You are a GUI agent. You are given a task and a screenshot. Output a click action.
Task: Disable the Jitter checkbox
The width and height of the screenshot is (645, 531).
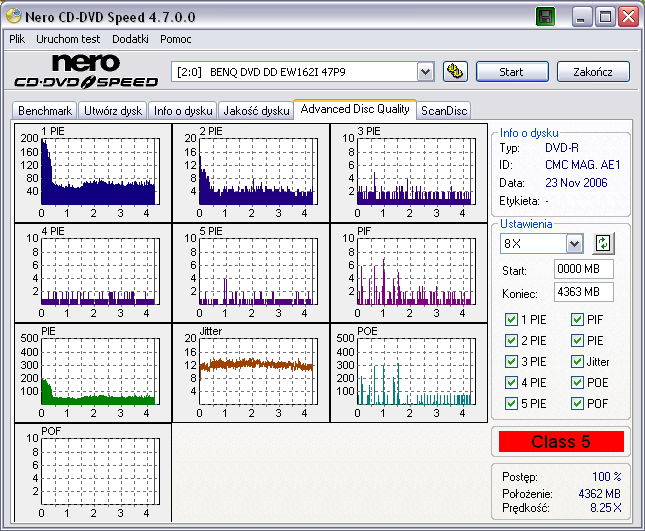[578, 362]
